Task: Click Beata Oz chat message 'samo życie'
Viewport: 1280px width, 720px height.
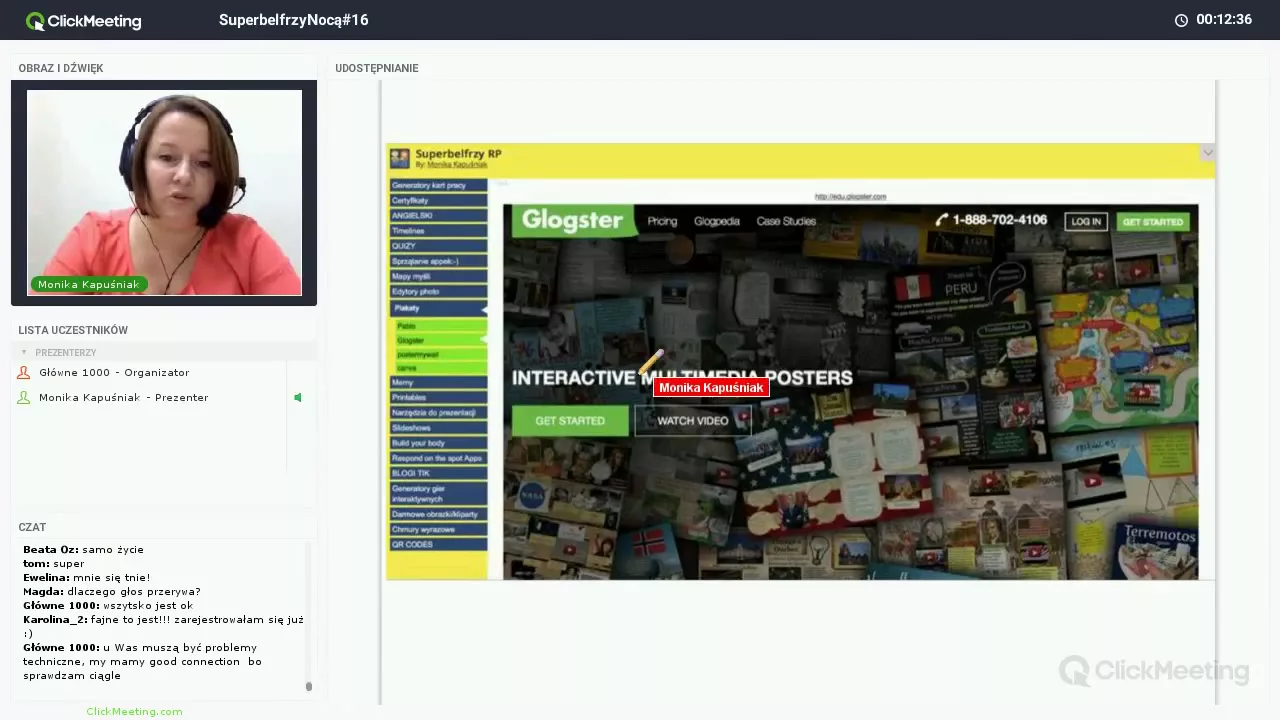Action: (83, 549)
